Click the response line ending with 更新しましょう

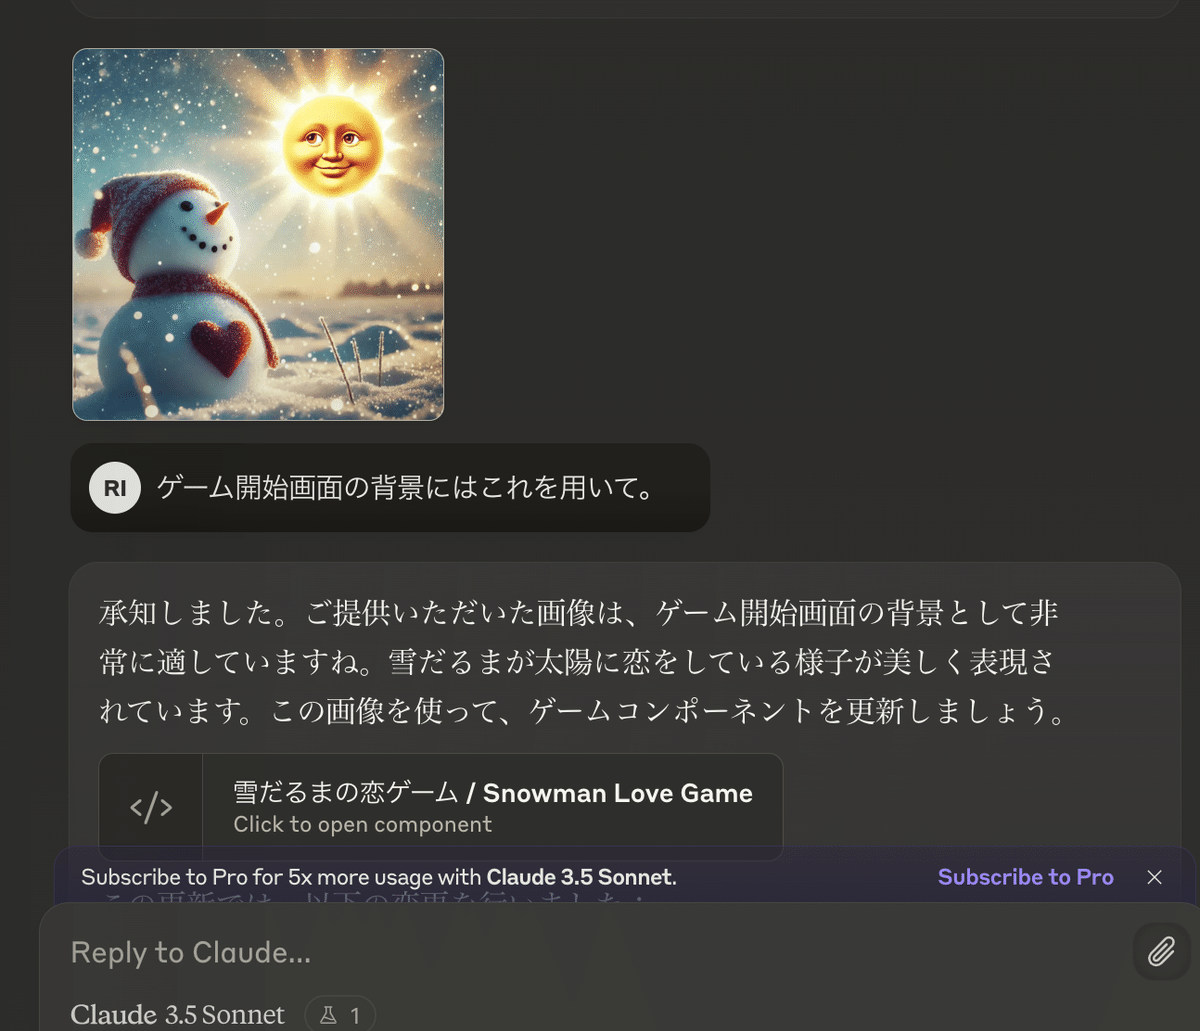point(582,711)
